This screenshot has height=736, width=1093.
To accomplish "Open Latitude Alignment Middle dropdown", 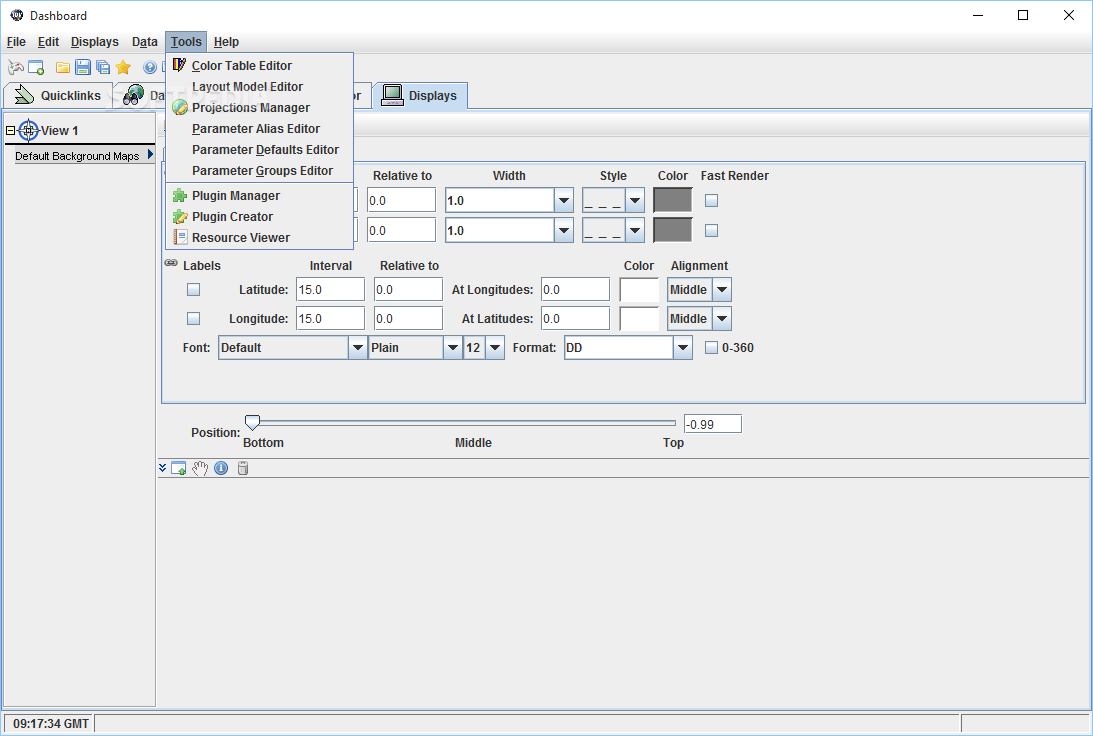I will (x=721, y=289).
